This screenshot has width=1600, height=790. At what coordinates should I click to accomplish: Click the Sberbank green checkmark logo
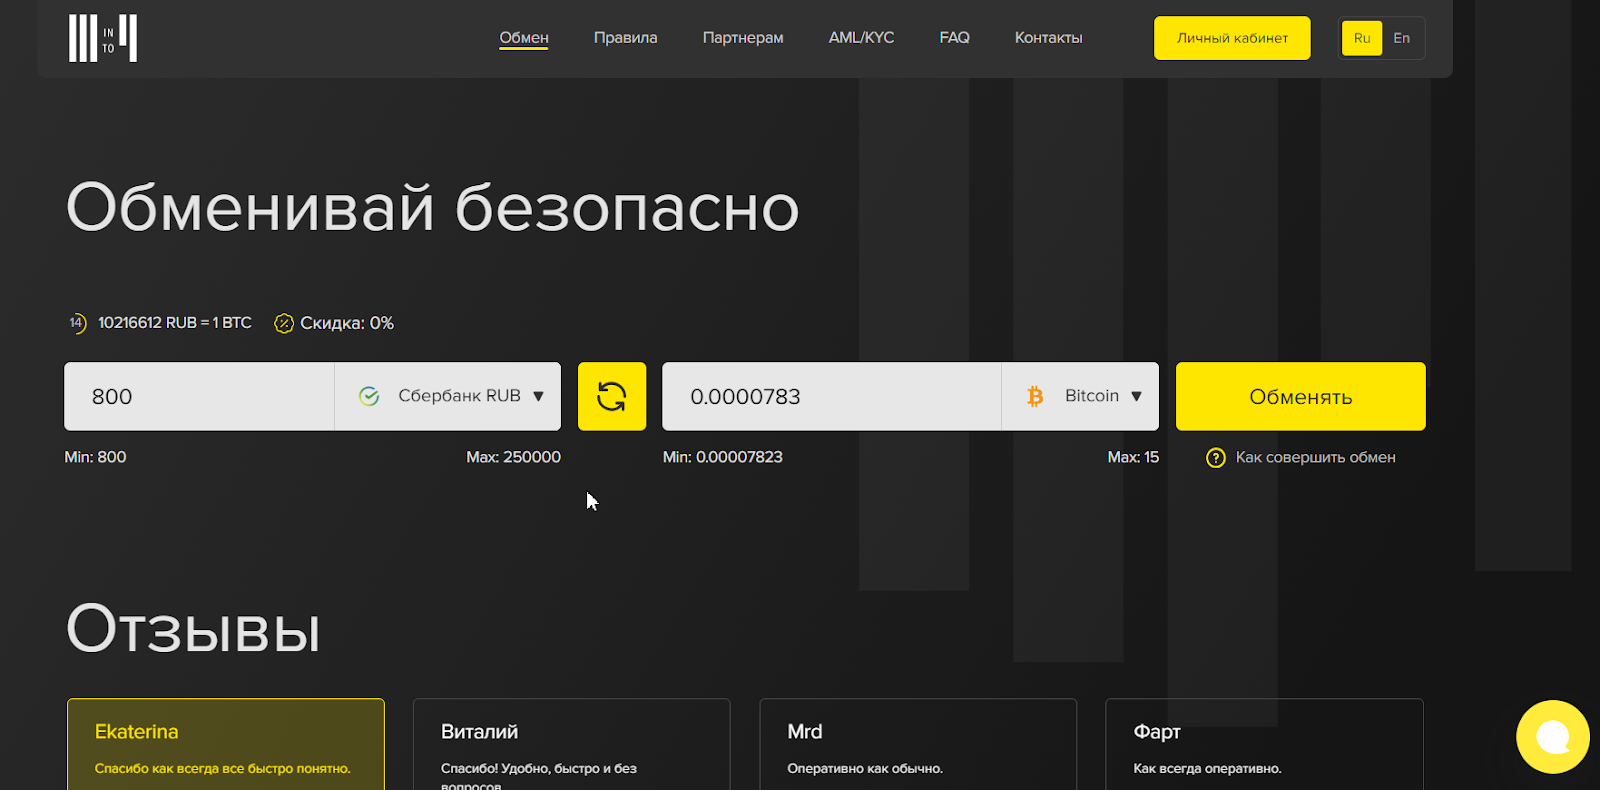click(x=369, y=396)
